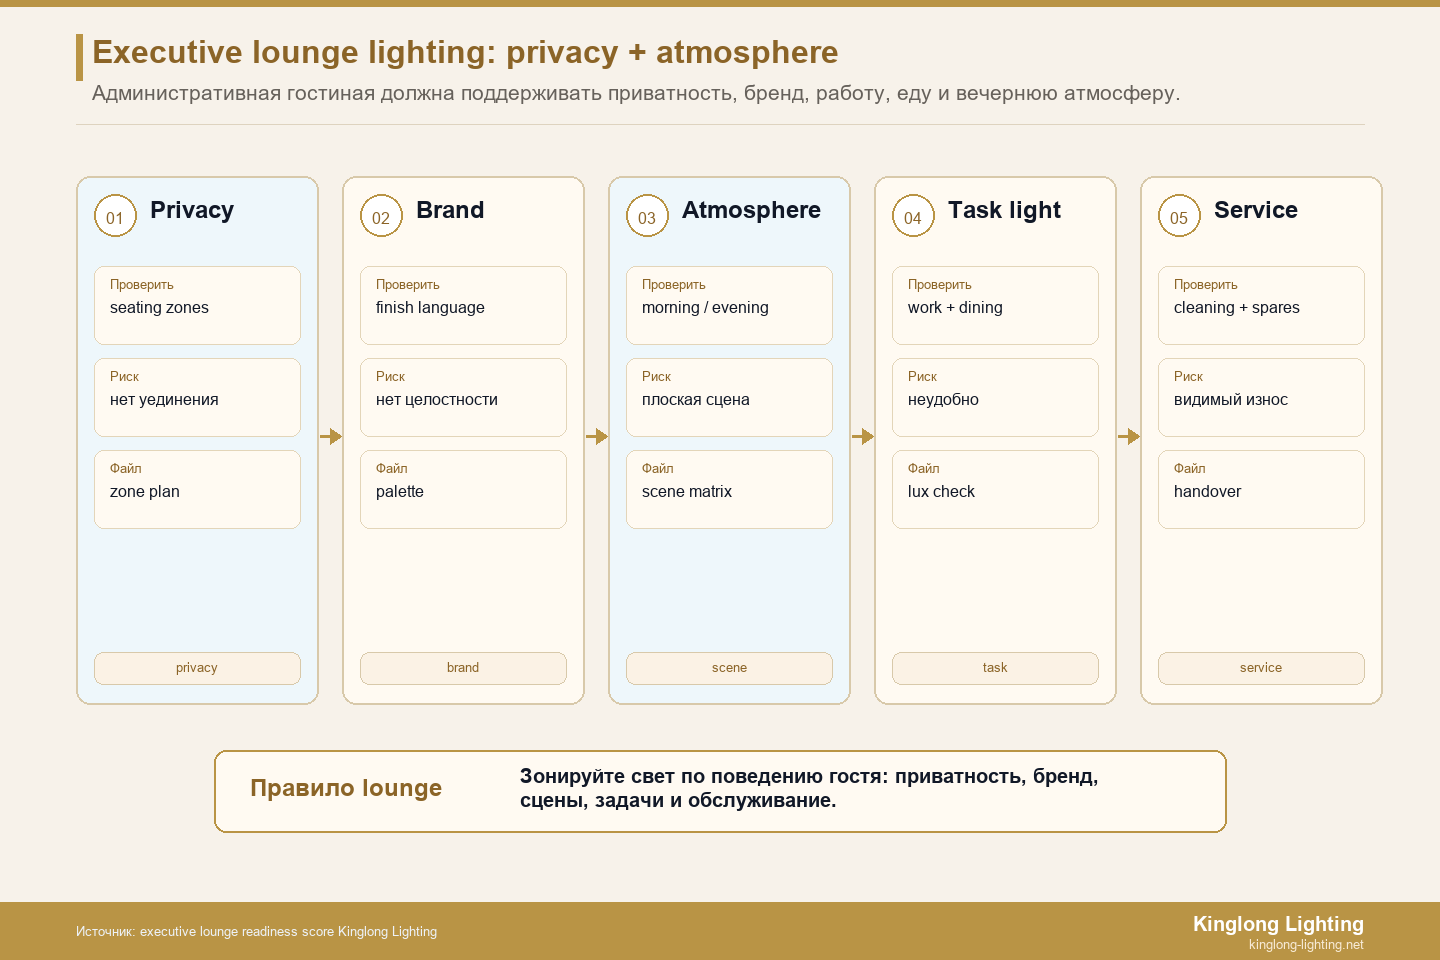
Task: Click the arrow between Atmosphere and Task light
Action: click(863, 436)
